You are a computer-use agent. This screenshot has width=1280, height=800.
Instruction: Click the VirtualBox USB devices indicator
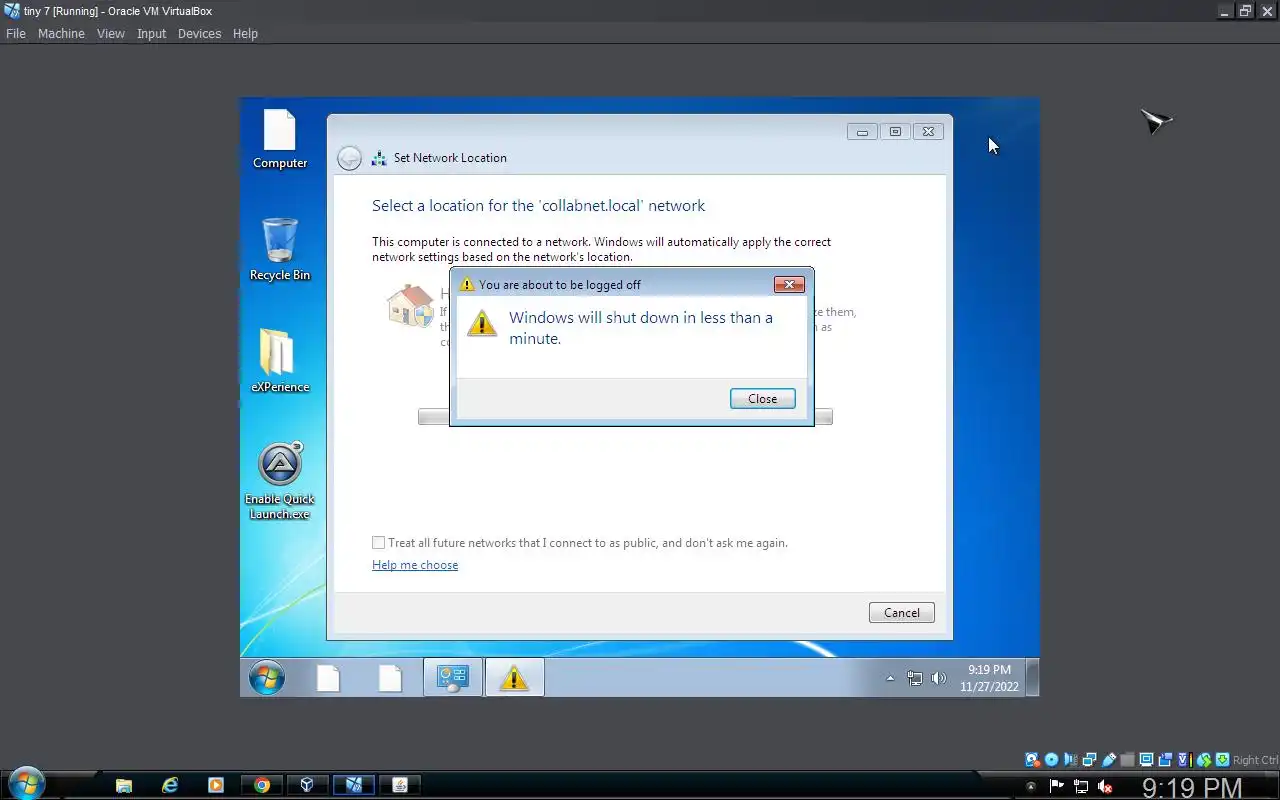click(x=1108, y=760)
